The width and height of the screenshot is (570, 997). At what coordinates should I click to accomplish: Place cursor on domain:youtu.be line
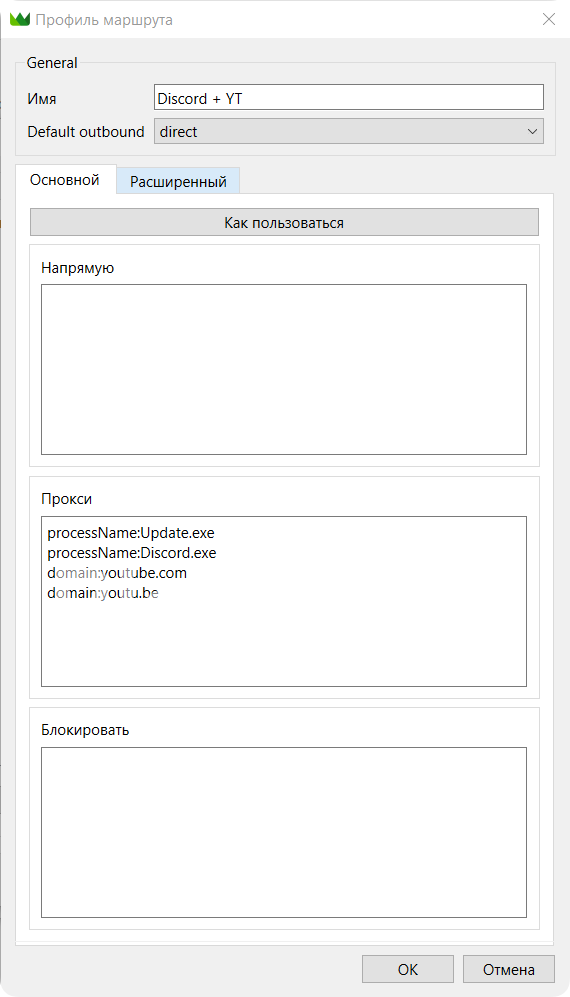(102, 594)
